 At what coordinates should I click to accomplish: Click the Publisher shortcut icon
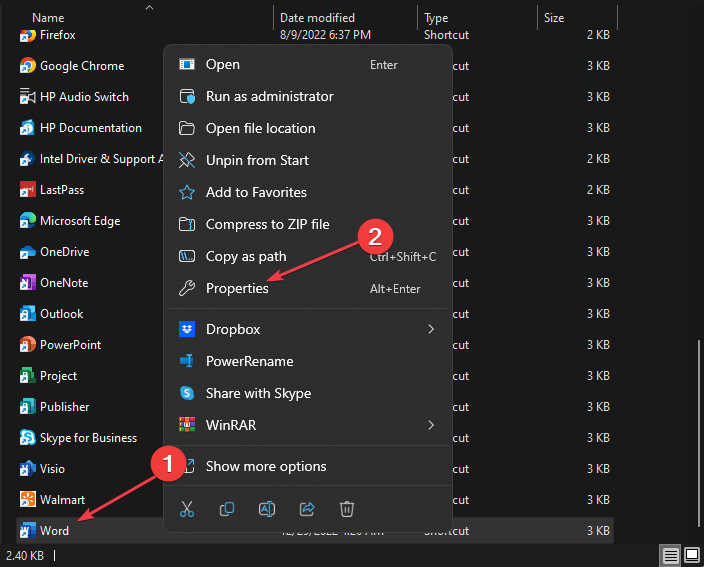tap(27, 407)
